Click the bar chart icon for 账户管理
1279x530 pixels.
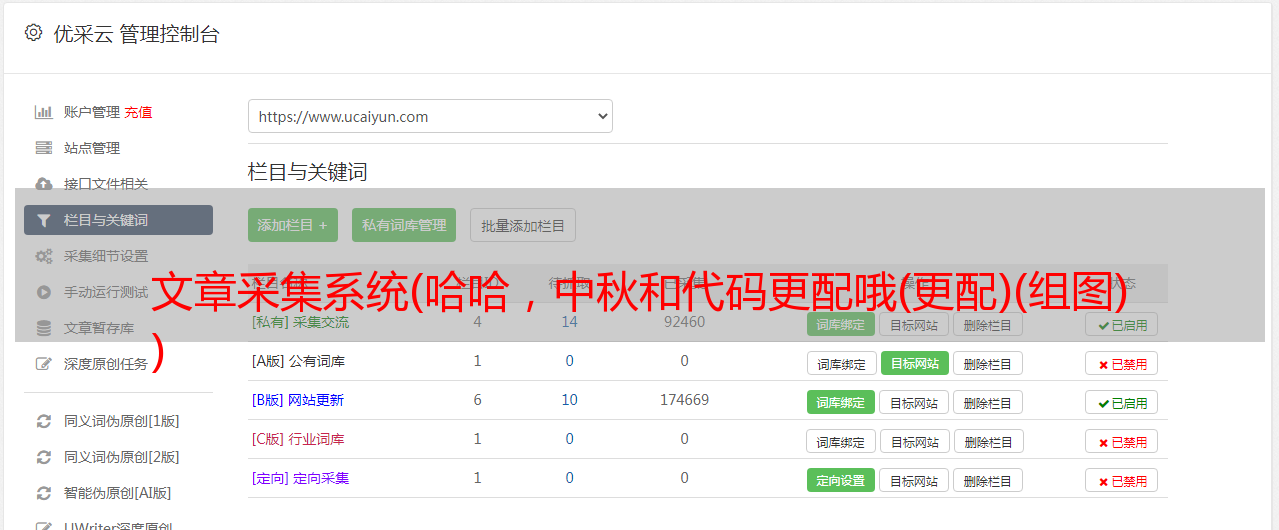pos(44,112)
